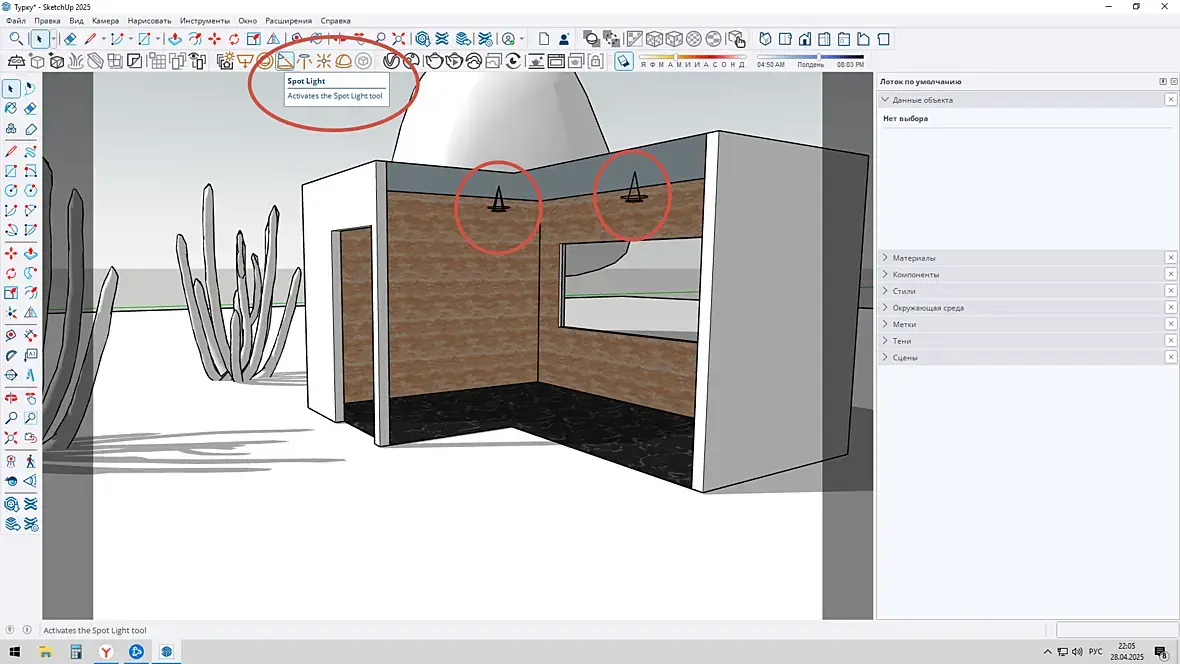Expand the Сцены panel

[x=885, y=357]
